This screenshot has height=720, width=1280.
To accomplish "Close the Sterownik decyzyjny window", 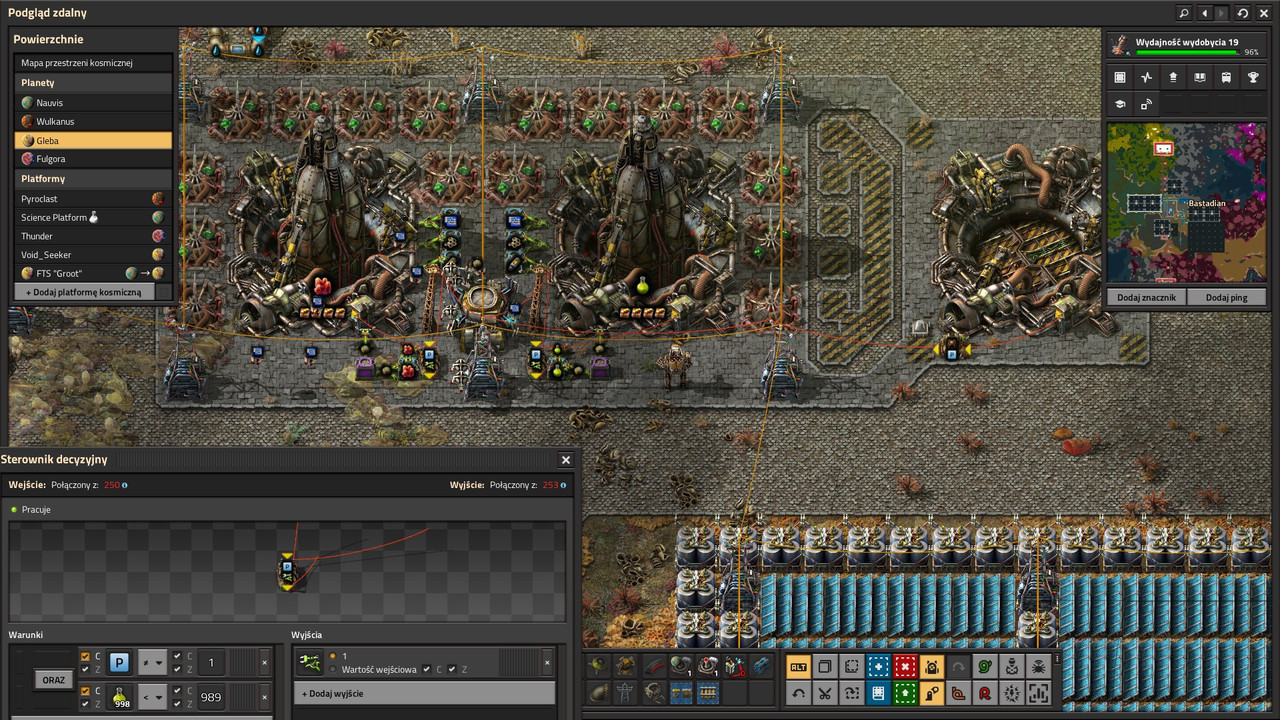I will (x=566, y=460).
